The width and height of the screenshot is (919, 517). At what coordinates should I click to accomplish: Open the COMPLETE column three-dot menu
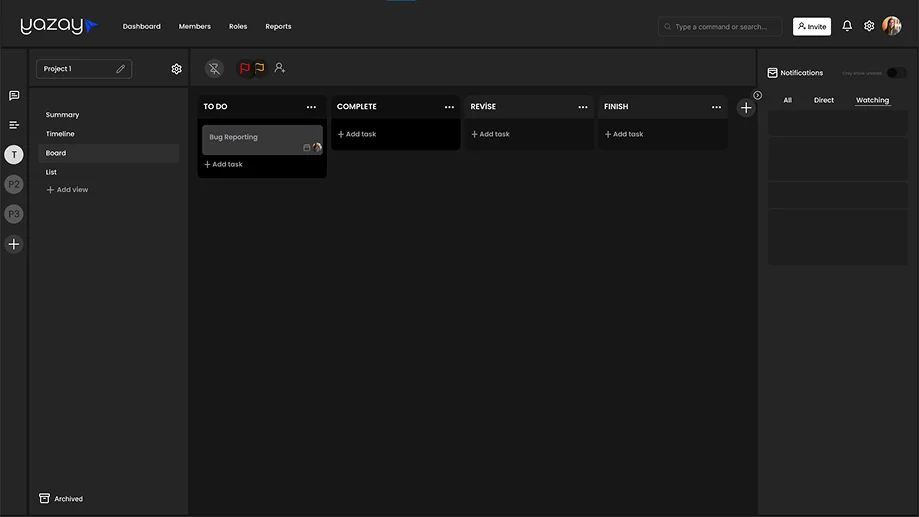point(449,107)
